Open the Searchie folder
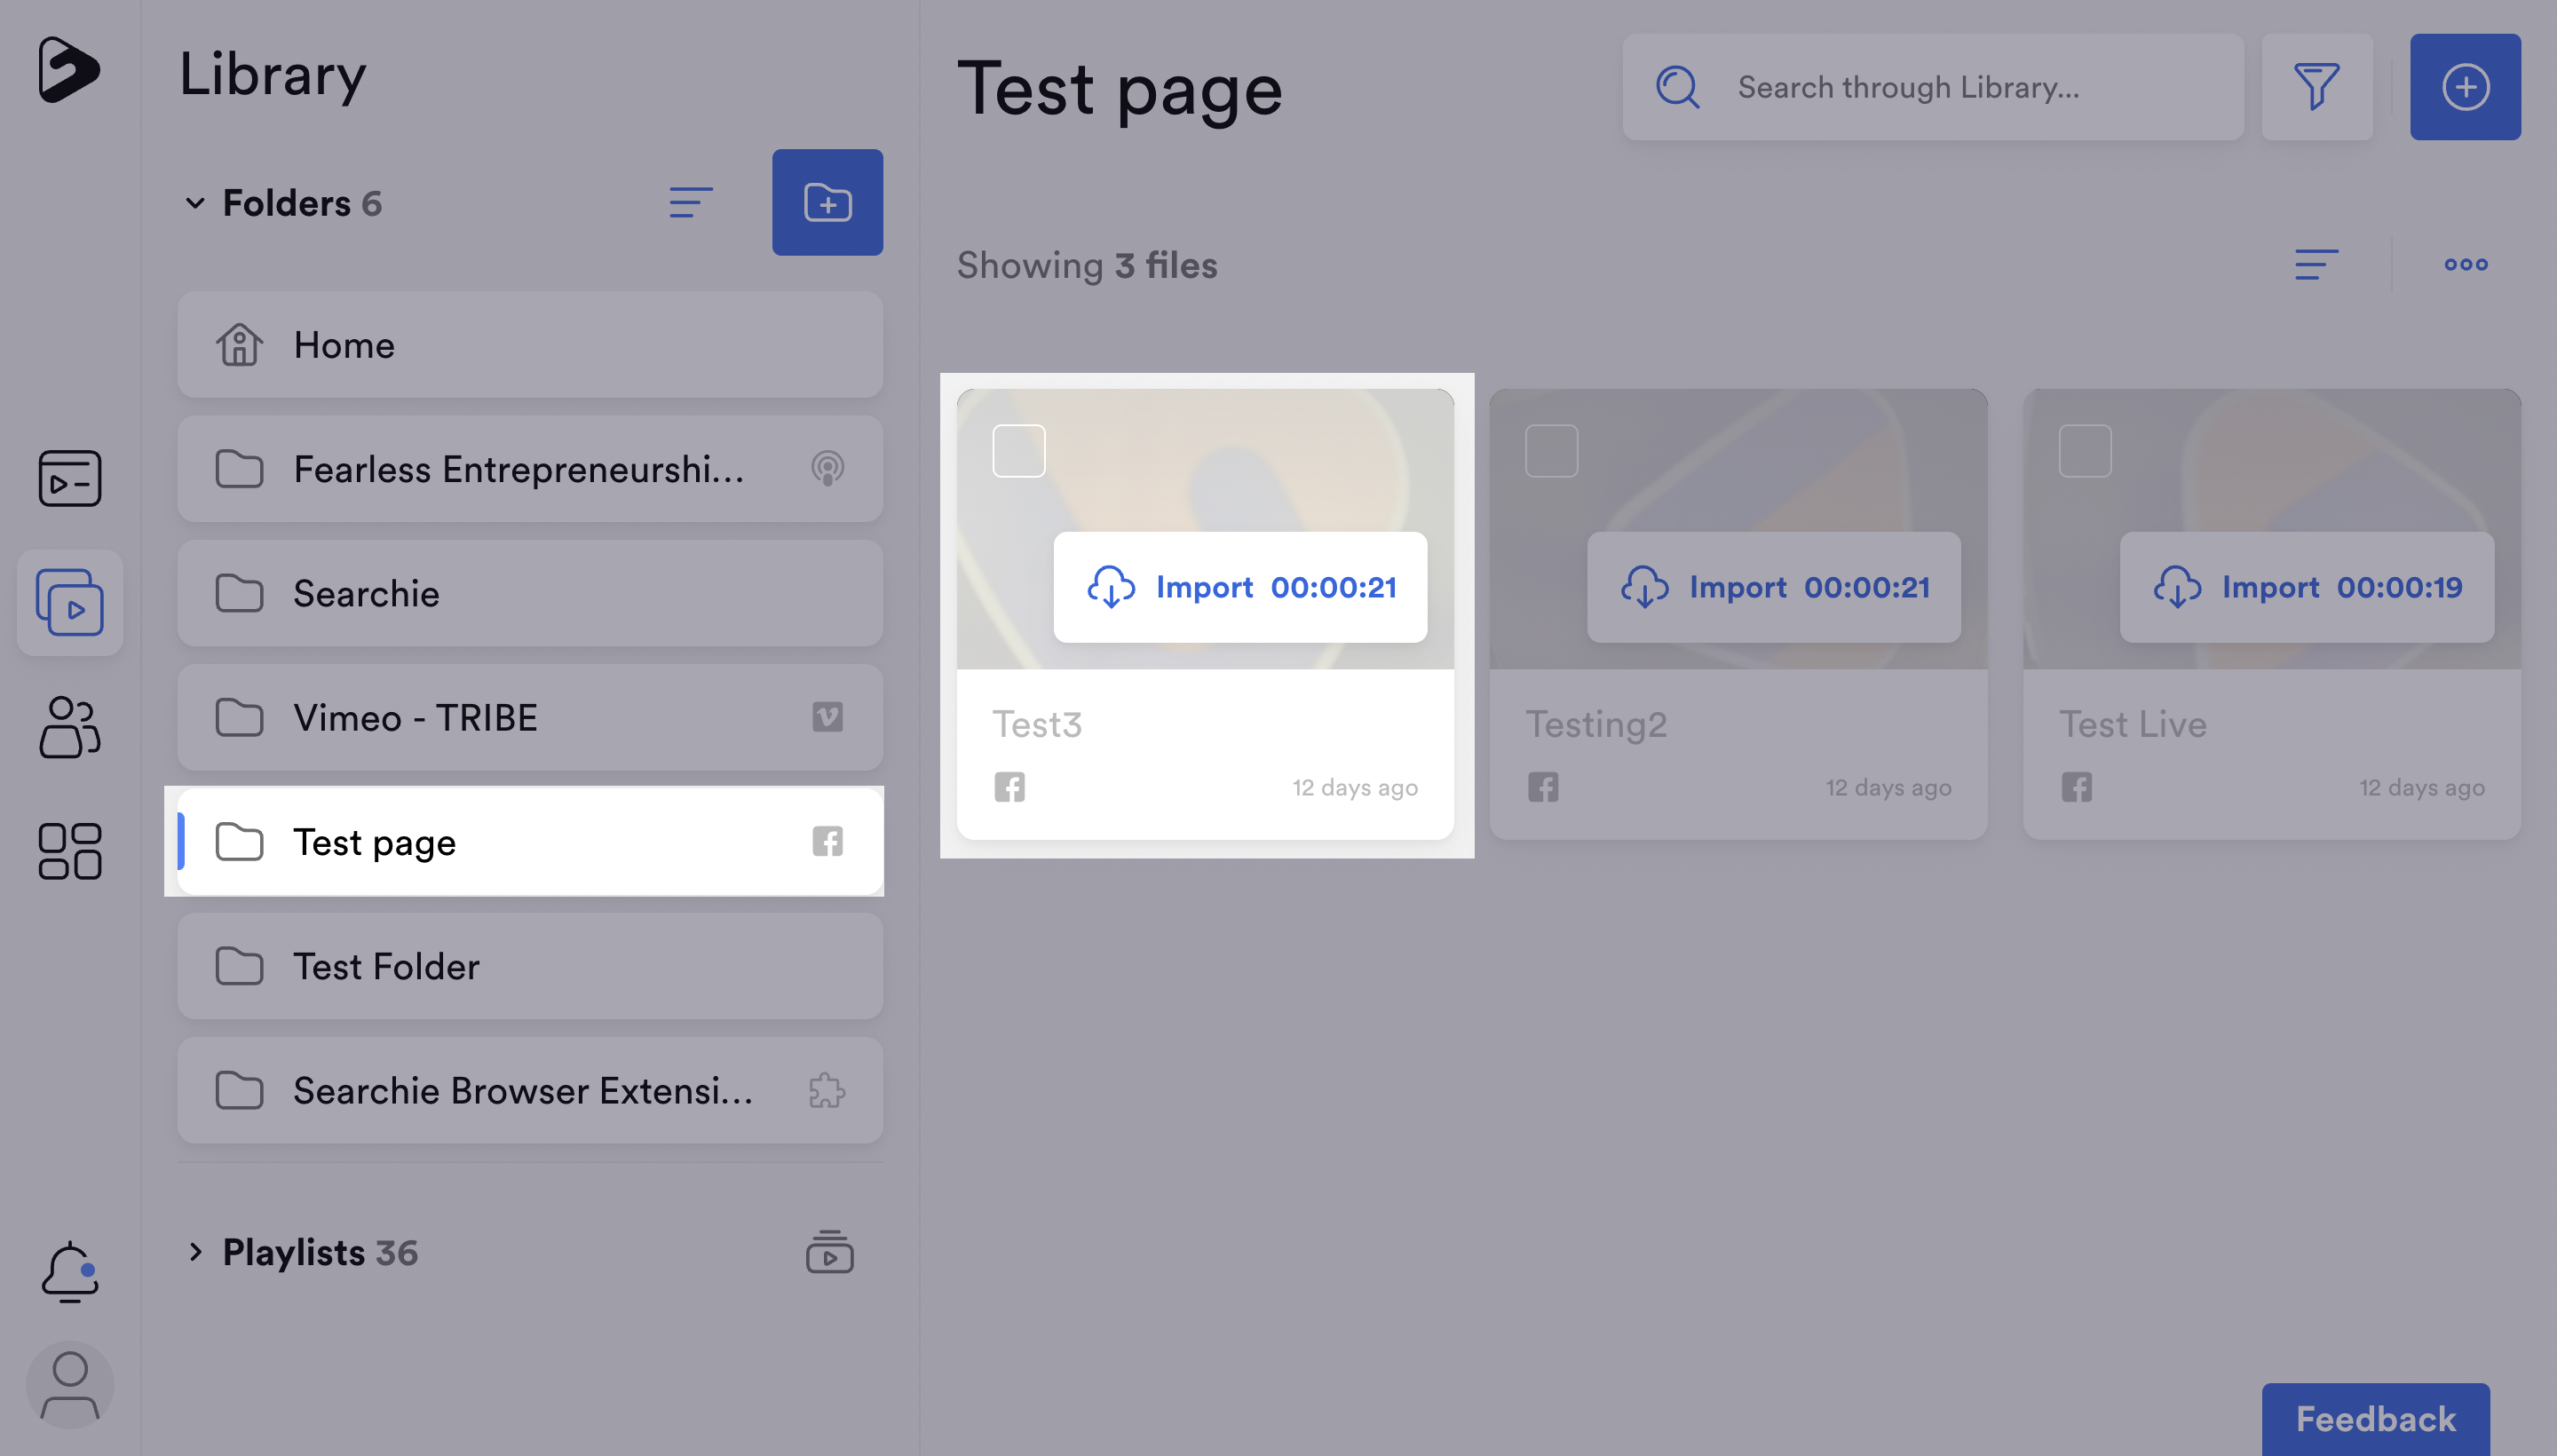Viewport: 2557px width, 1456px height. [530, 593]
